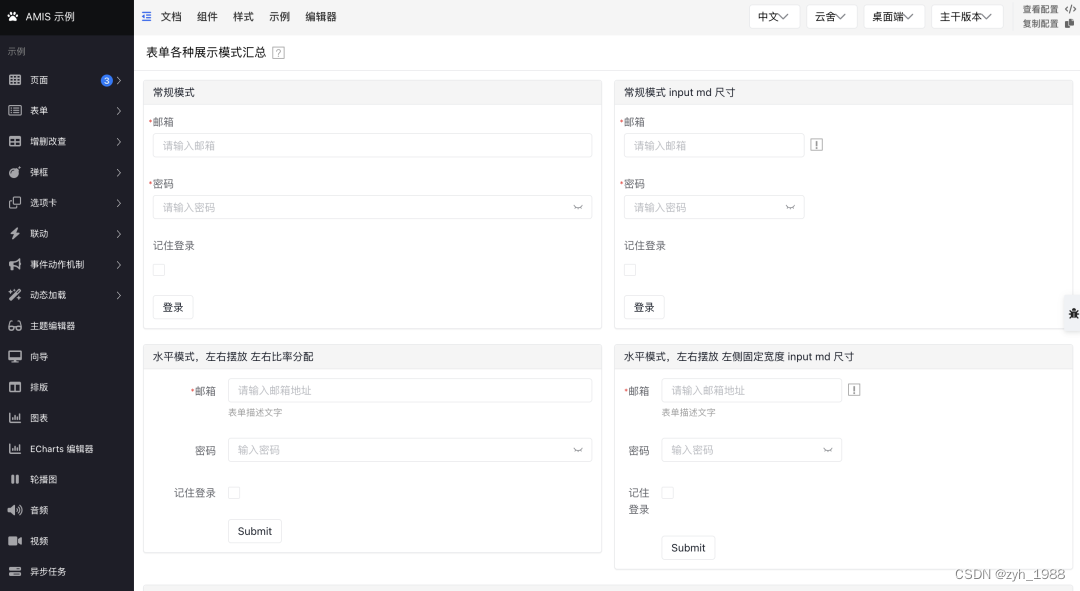Click the 向导 monitor icon
Image resolution: width=1080 pixels, height=591 pixels.
pyautogui.click(x=14, y=356)
